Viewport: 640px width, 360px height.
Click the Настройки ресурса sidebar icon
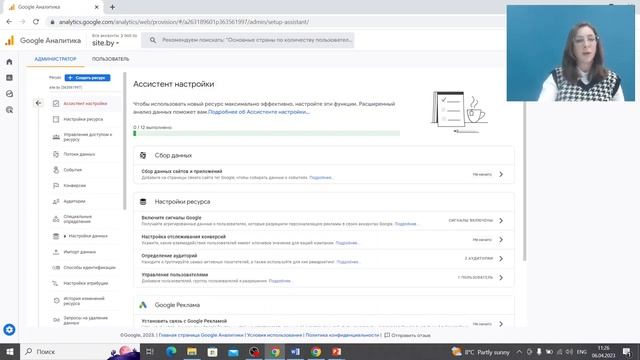click(x=56, y=119)
